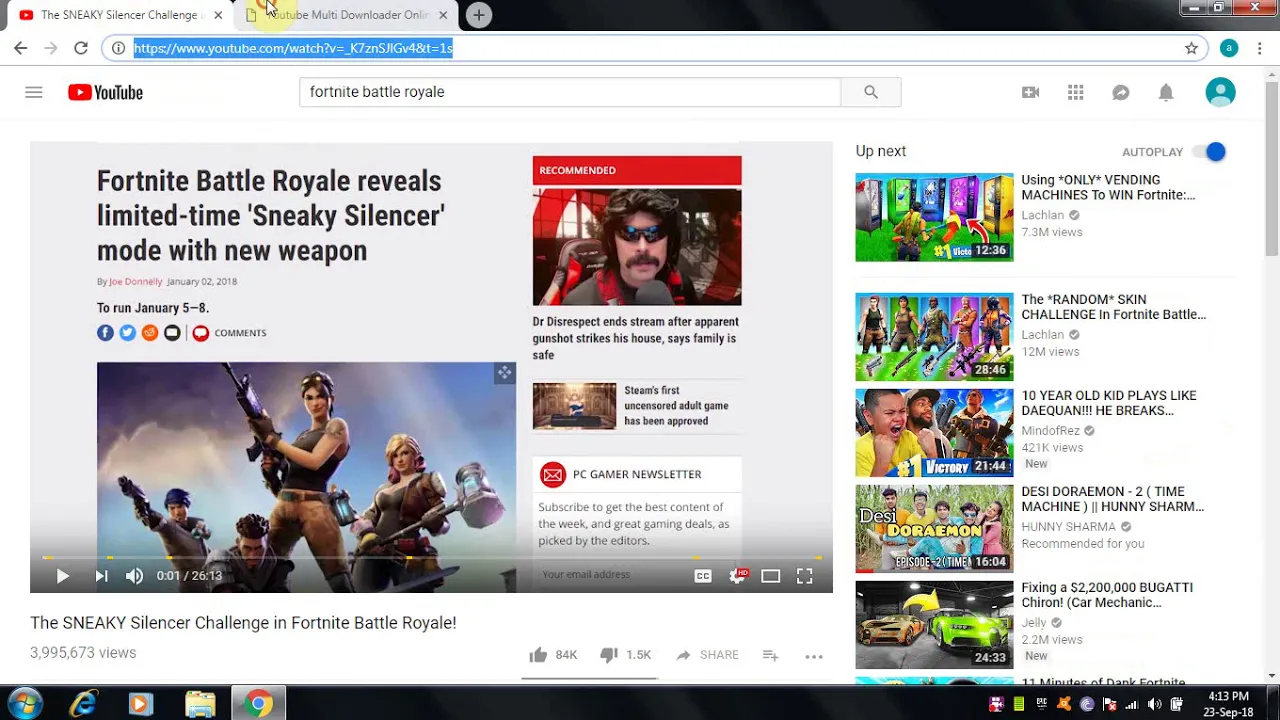The image size is (1280, 720).
Task: Open the YouTube hamburger guide menu
Action: pyautogui.click(x=34, y=92)
